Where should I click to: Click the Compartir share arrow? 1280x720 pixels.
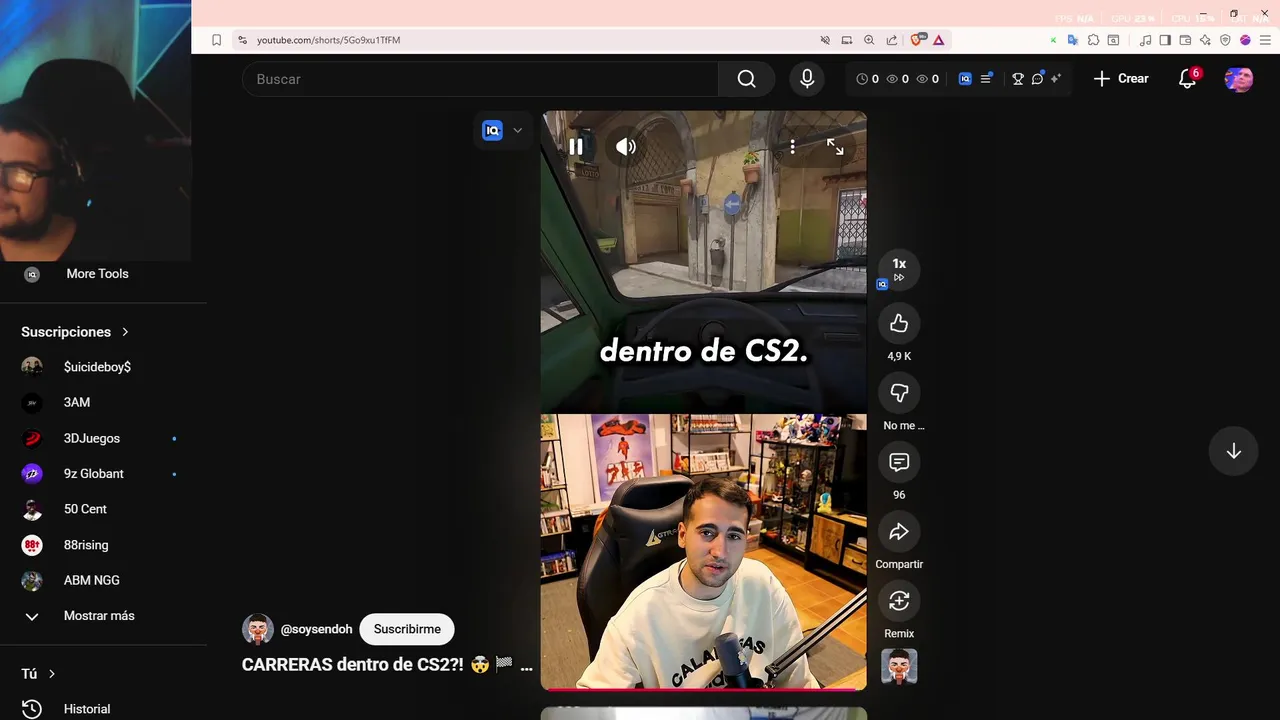point(899,532)
